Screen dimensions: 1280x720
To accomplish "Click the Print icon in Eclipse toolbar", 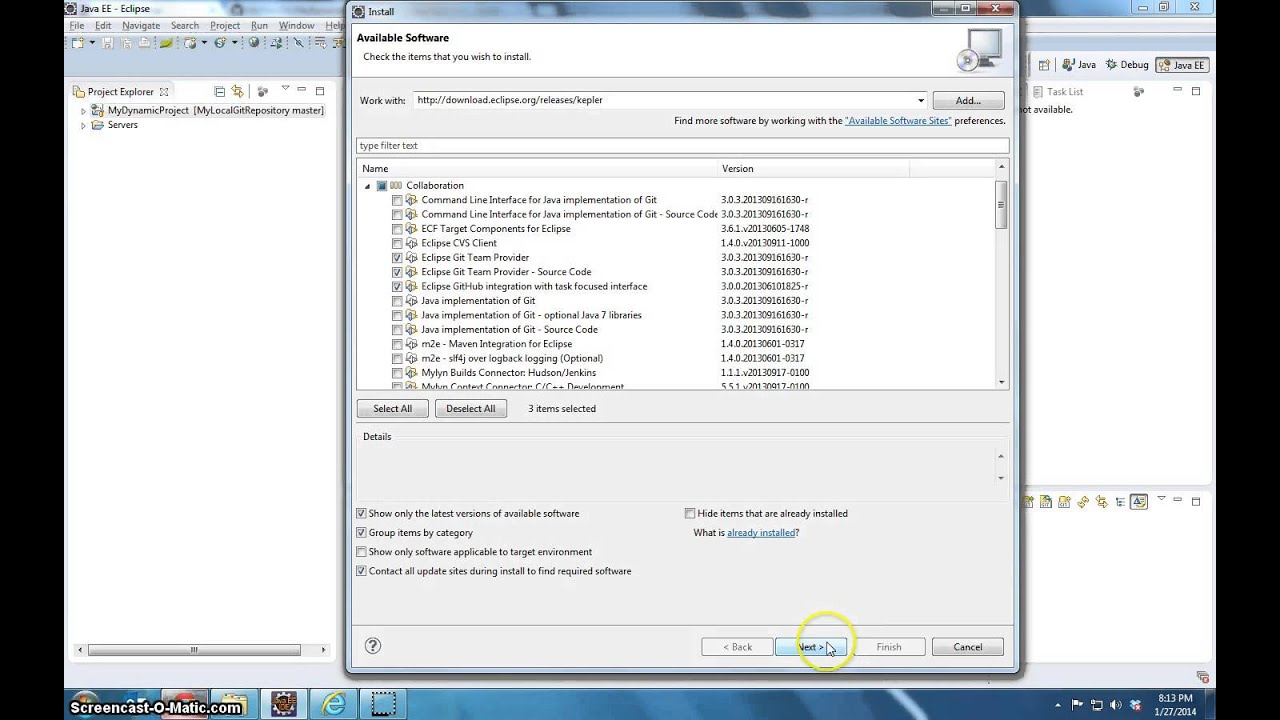I will tap(144, 43).
